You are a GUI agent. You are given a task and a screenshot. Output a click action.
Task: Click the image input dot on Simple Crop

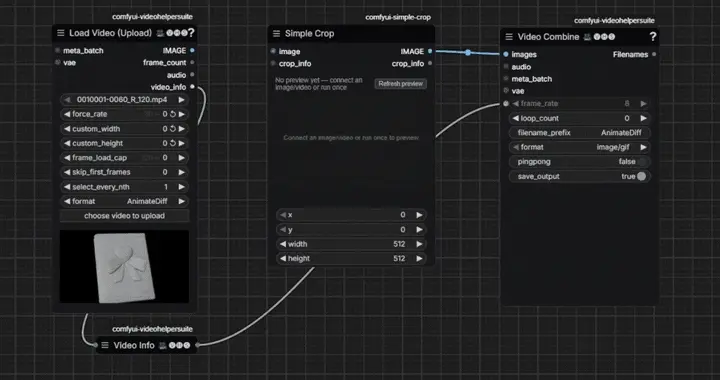pos(273,51)
